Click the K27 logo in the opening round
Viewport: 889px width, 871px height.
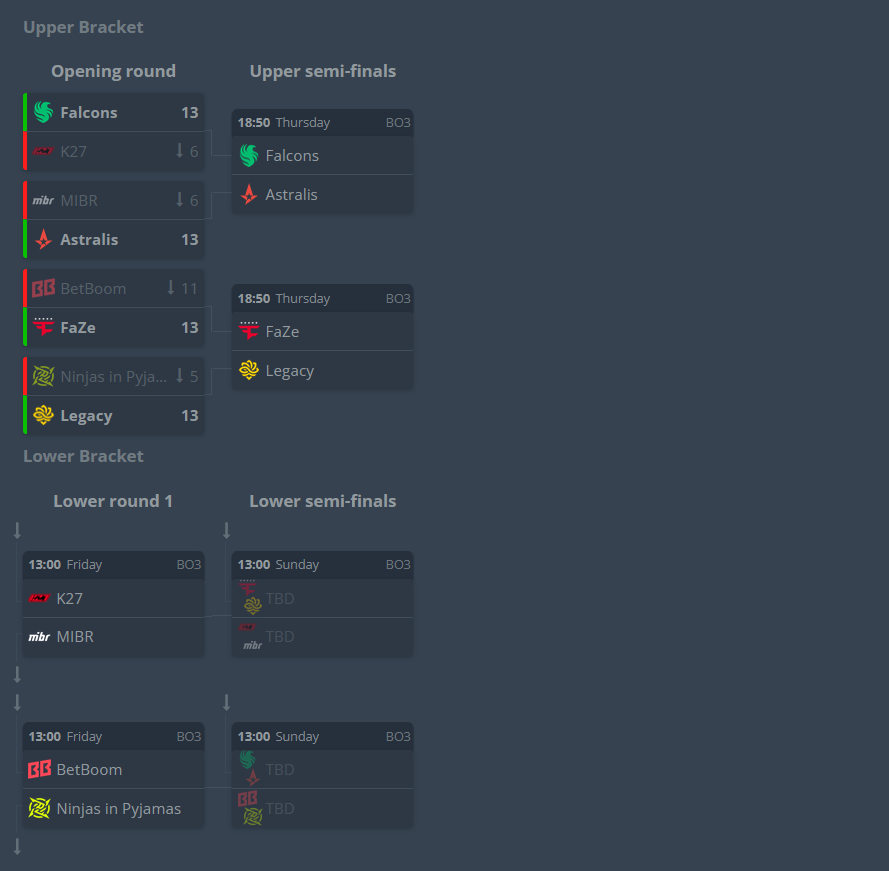(x=43, y=151)
